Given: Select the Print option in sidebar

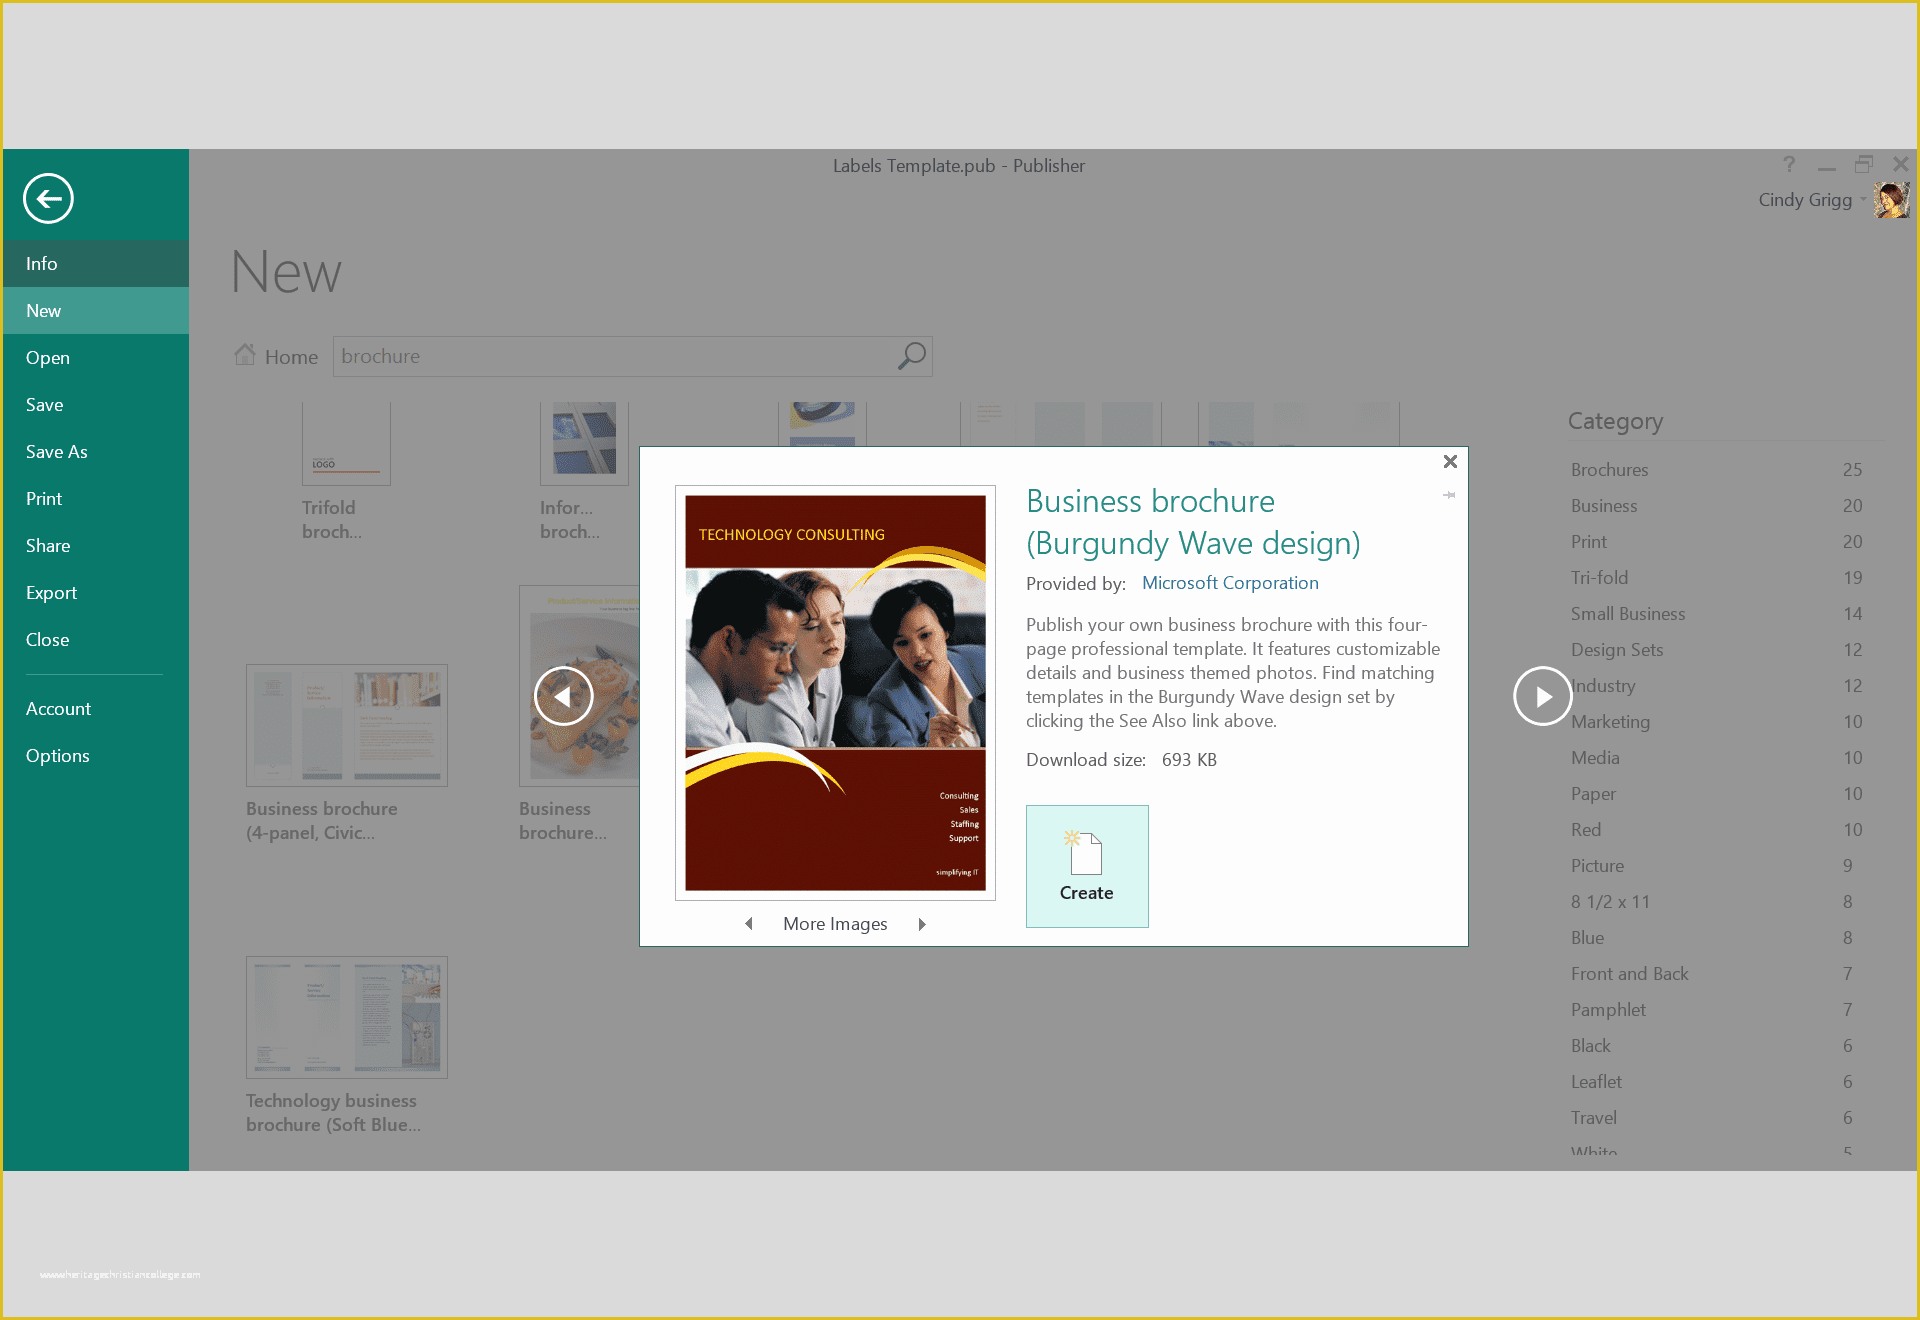Looking at the screenshot, I should [44, 497].
